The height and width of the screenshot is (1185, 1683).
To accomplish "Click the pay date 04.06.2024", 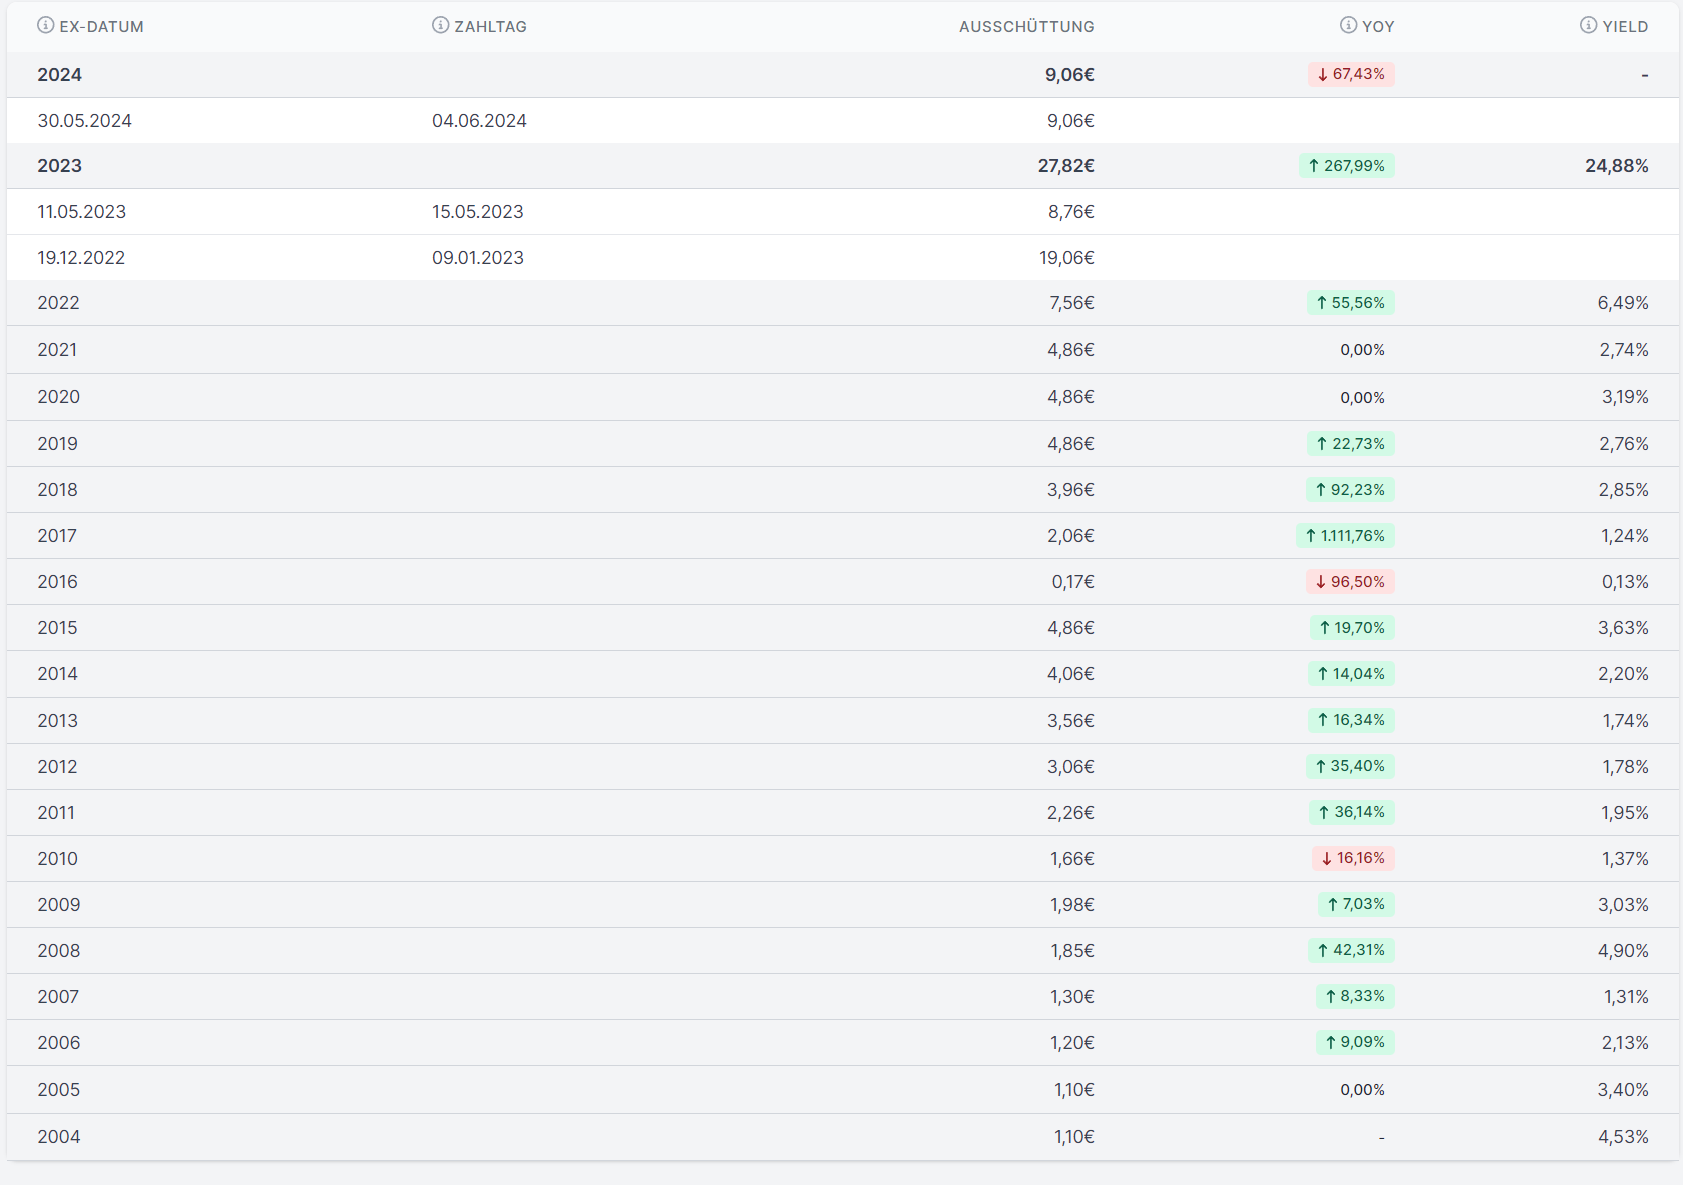I will click(479, 121).
